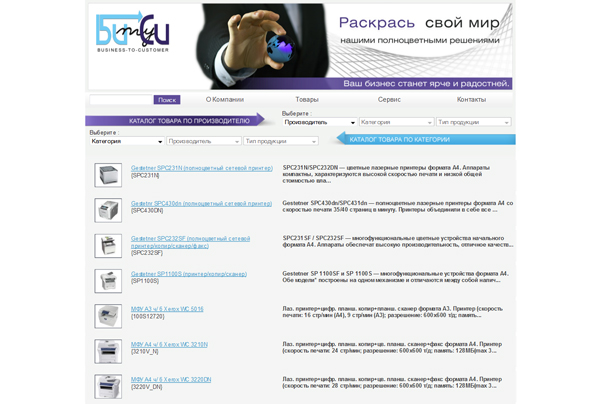The width and height of the screenshot is (600, 404).
Task: Click the БиТуСи Business-to-Customer logo
Action: 132,32
